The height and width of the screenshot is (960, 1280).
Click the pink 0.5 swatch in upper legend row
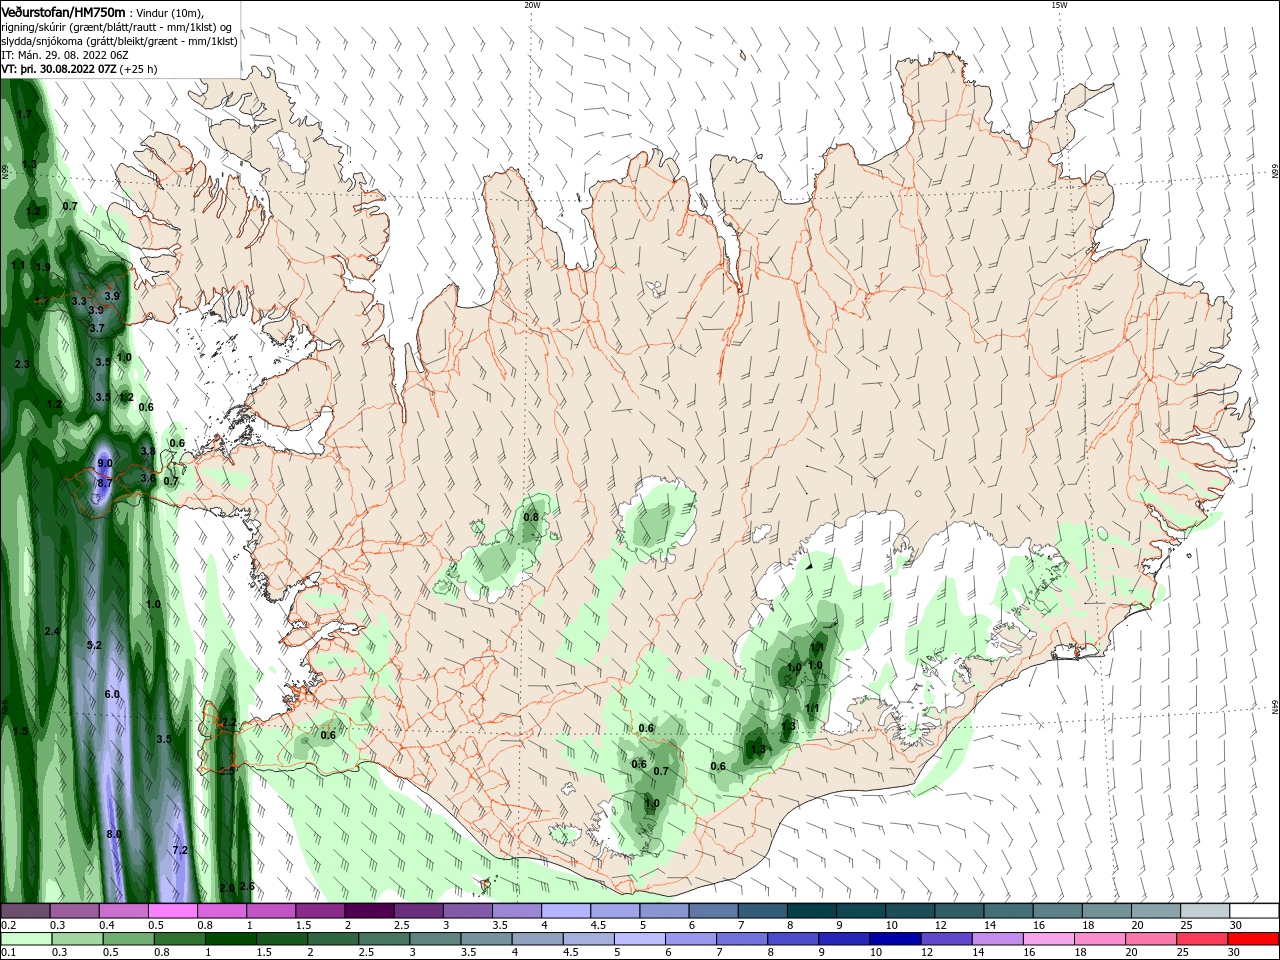tap(172, 911)
